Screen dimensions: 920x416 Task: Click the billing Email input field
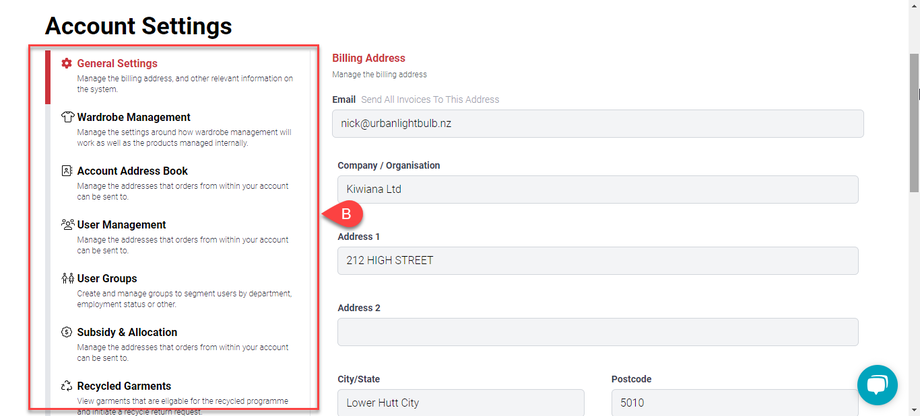tap(597, 123)
